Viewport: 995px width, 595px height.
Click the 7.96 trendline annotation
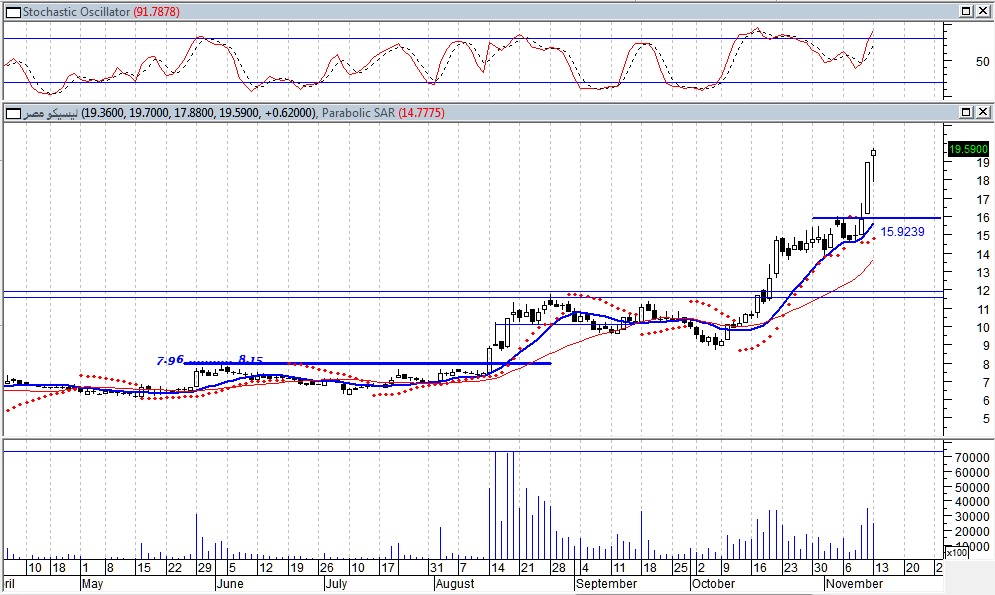[170, 360]
